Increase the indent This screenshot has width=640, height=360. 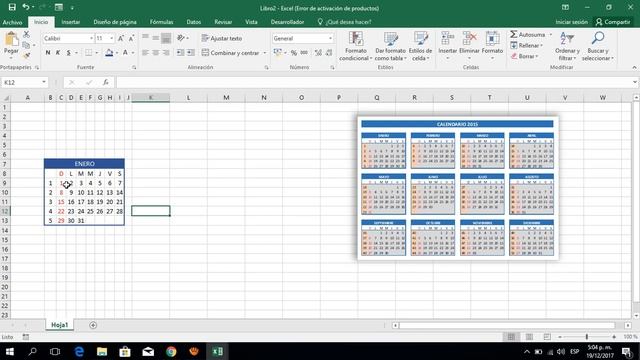[x=191, y=53]
